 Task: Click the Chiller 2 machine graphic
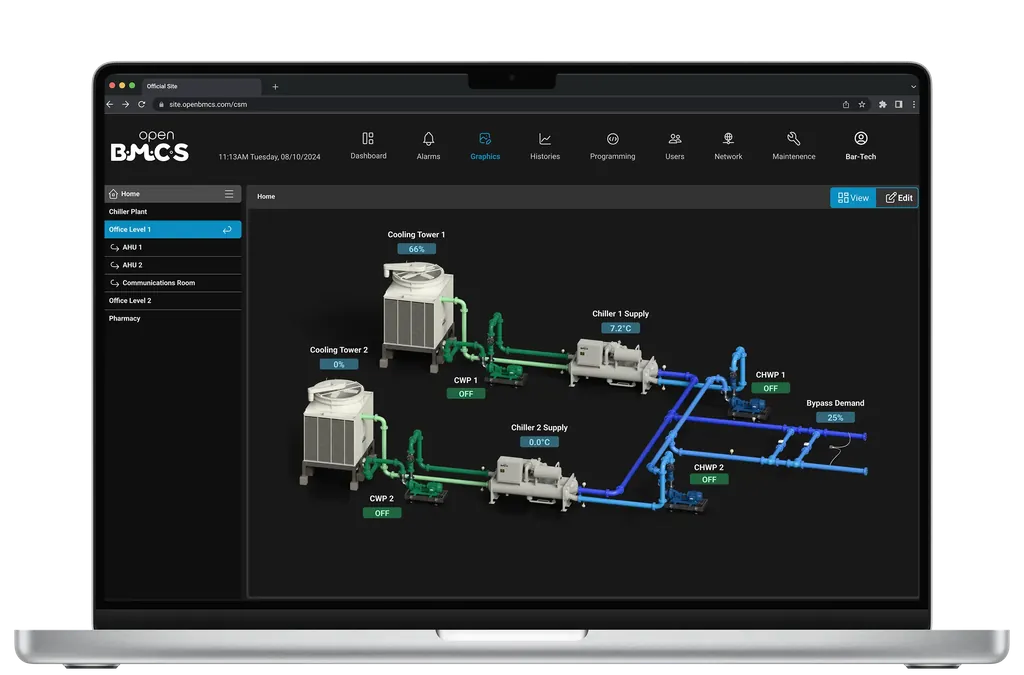click(534, 482)
